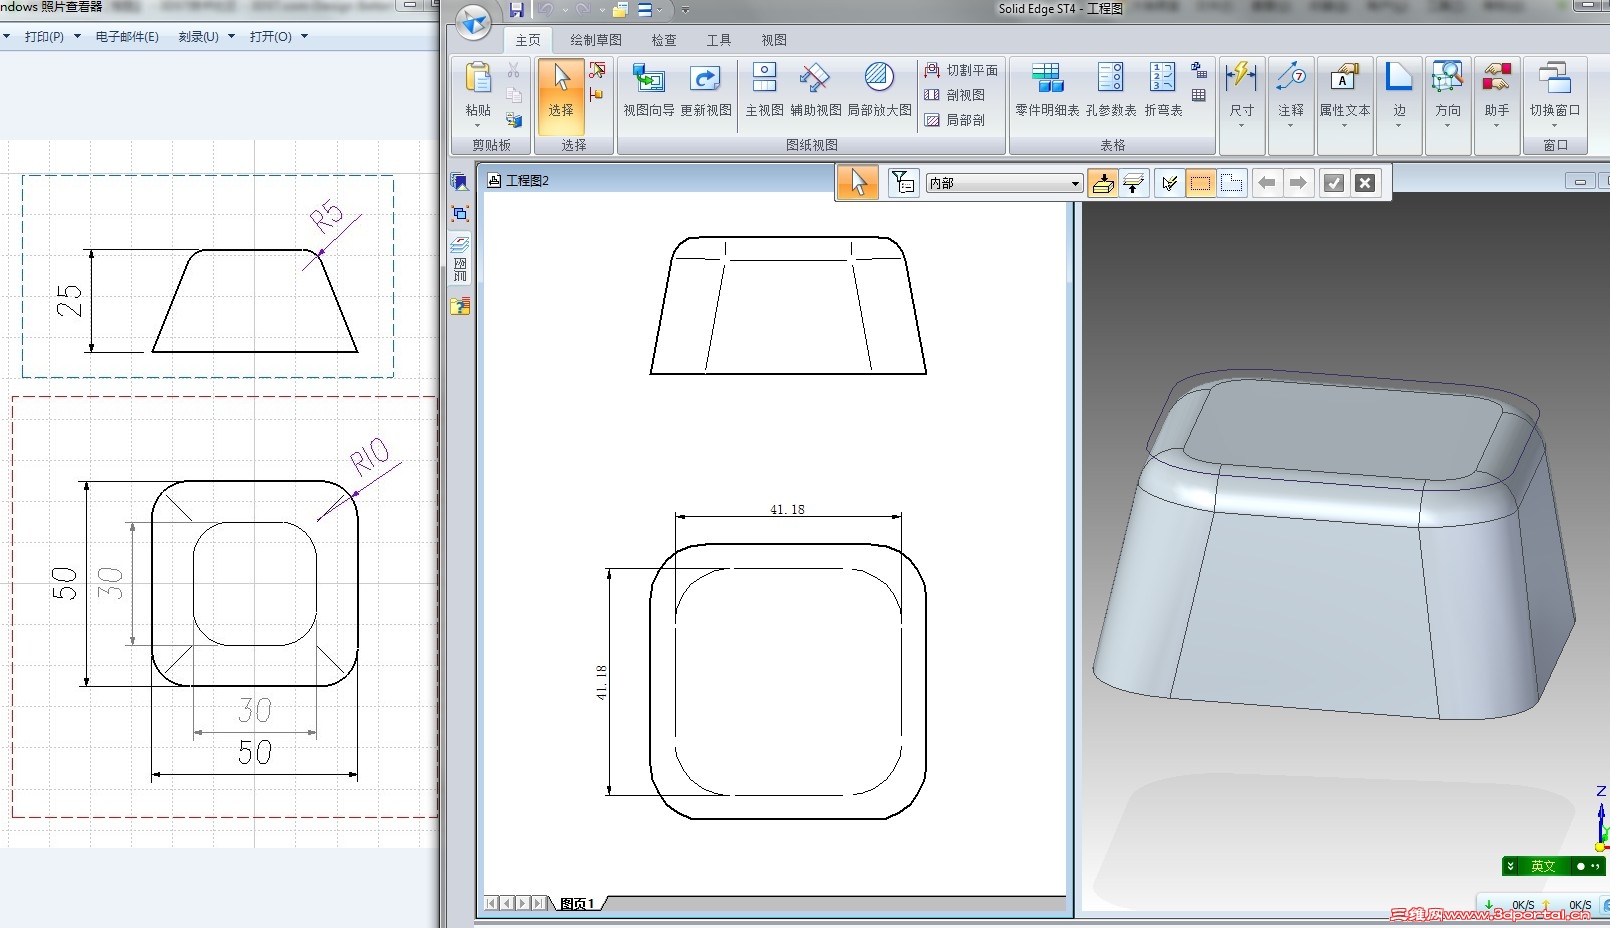Expand the 尺寸 dimension dropdown
The width and height of the screenshot is (1610, 928).
tap(1241, 126)
